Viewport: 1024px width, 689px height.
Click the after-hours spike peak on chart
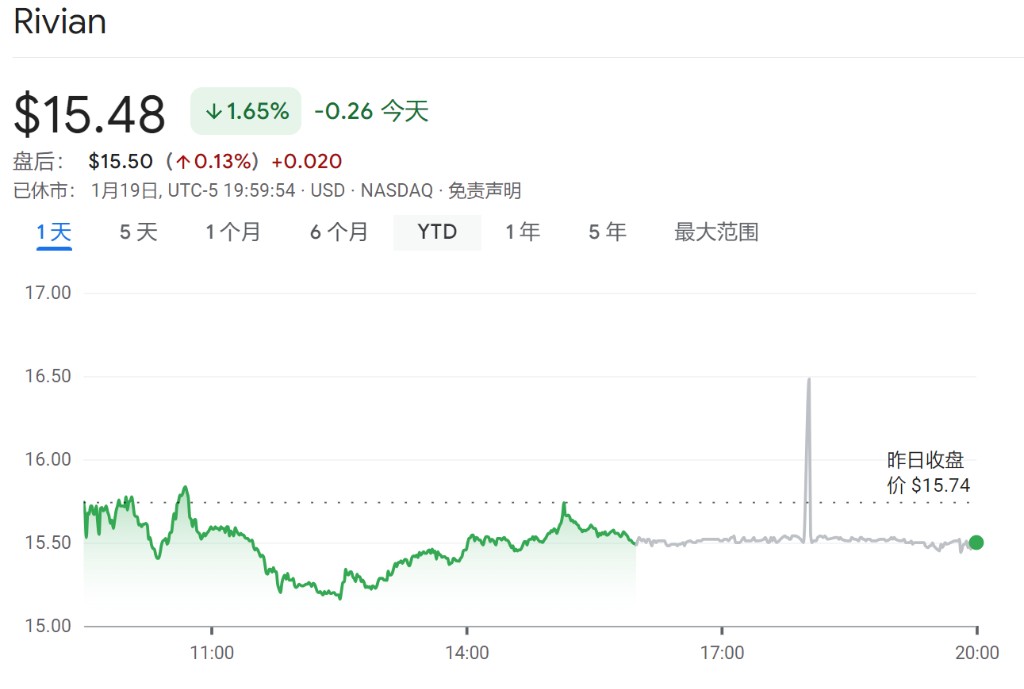click(x=808, y=380)
